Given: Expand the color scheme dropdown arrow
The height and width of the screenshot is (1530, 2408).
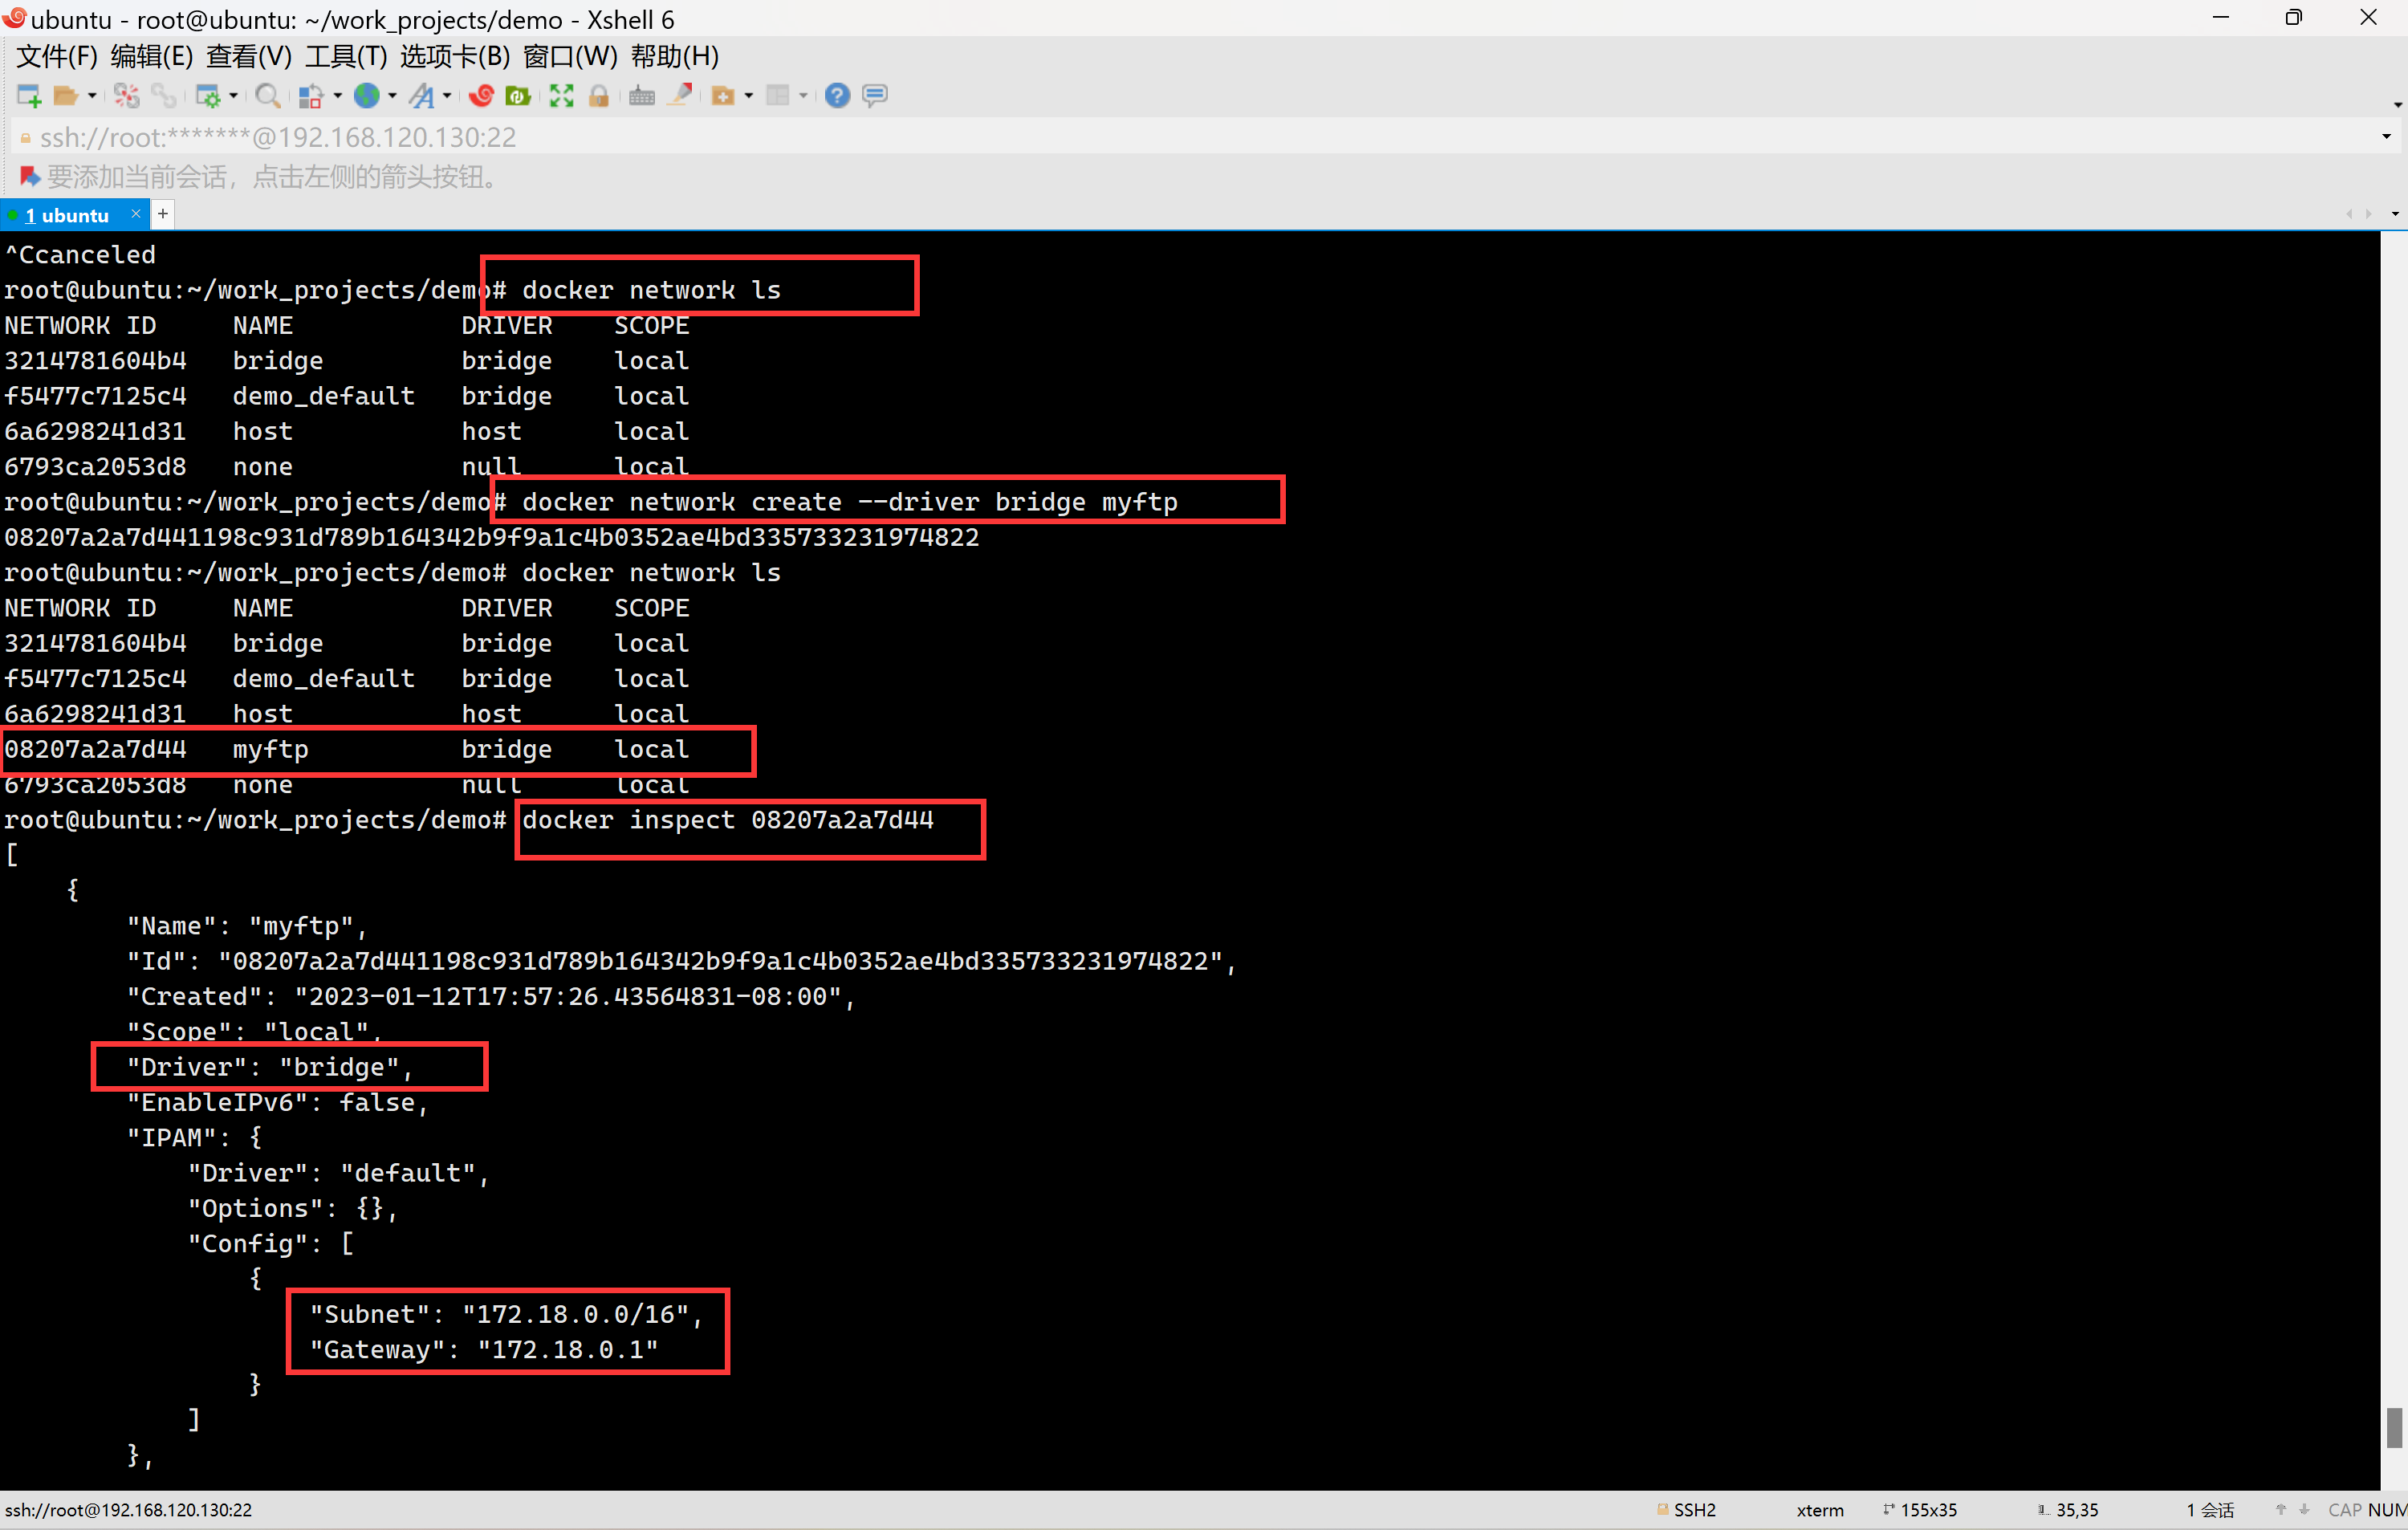Looking at the screenshot, I should tap(337, 96).
